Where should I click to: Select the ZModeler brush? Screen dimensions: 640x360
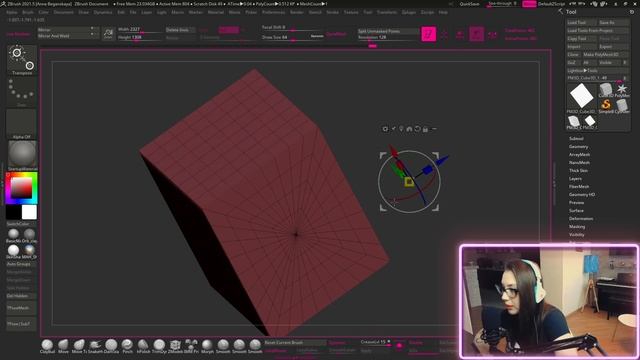(x=175, y=345)
